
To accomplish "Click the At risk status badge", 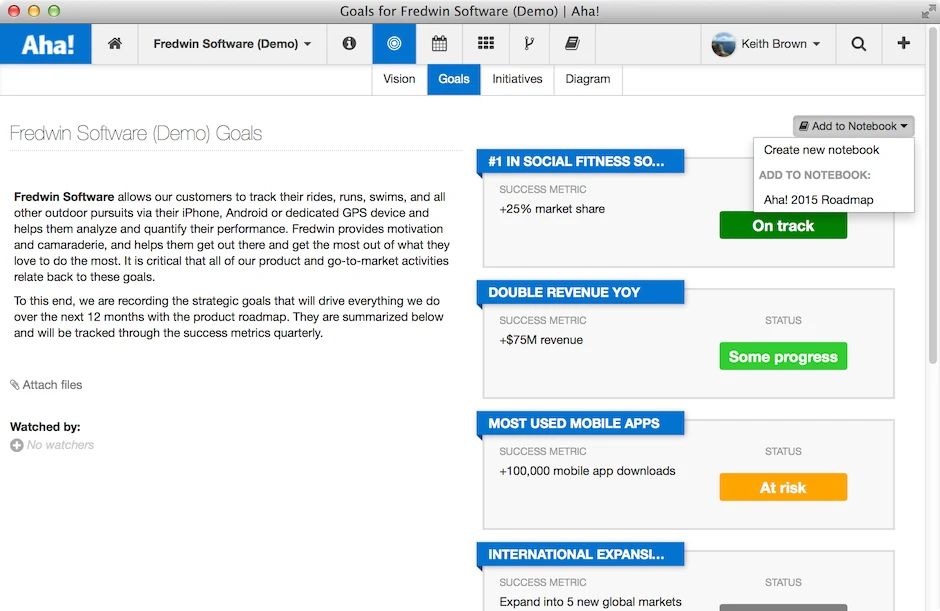I will (x=783, y=487).
